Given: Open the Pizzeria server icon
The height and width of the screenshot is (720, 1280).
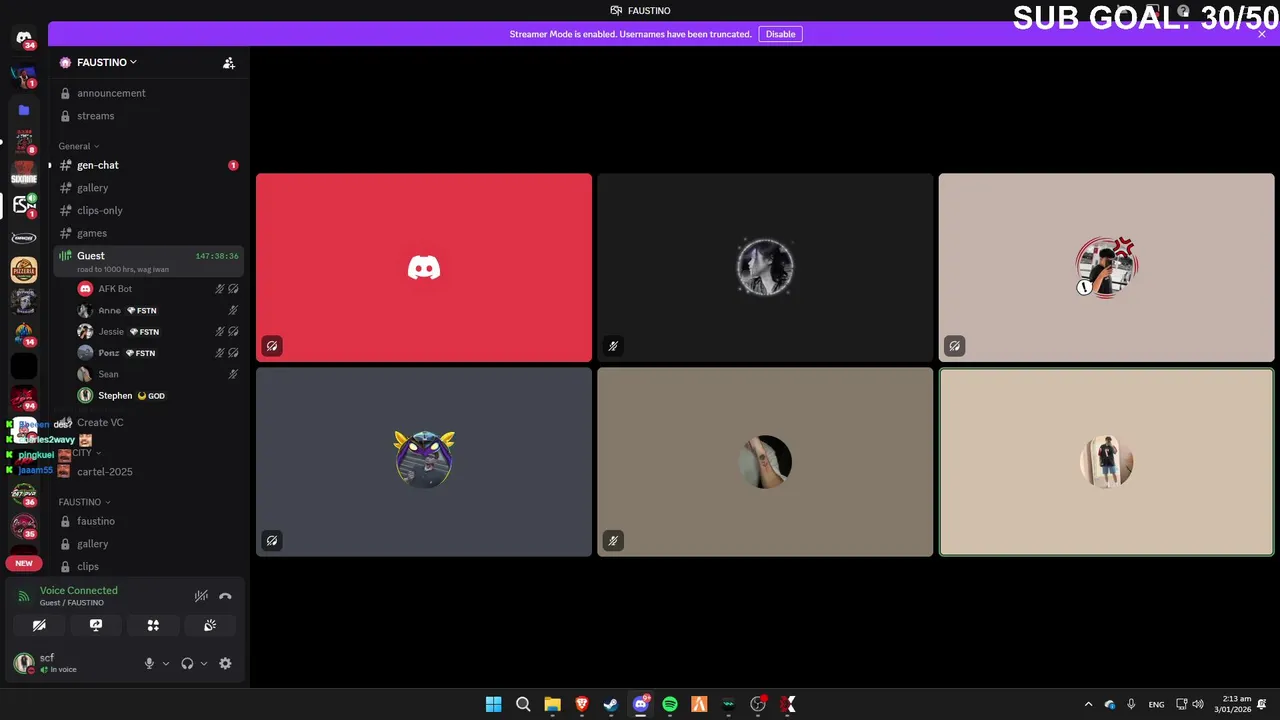Looking at the screenshot, I should (x=24, y=270).
